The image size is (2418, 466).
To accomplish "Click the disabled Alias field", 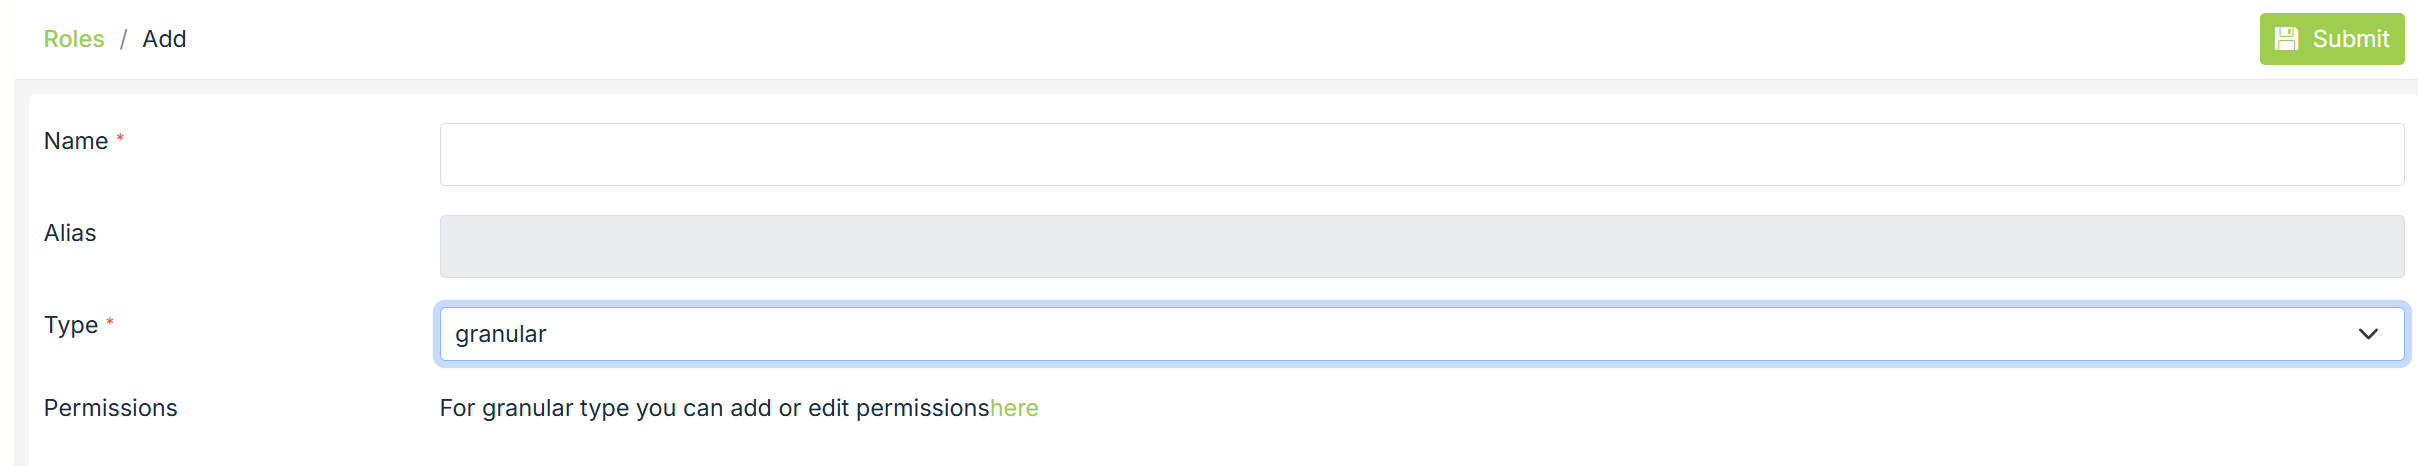I will (x=1420, y=246).
